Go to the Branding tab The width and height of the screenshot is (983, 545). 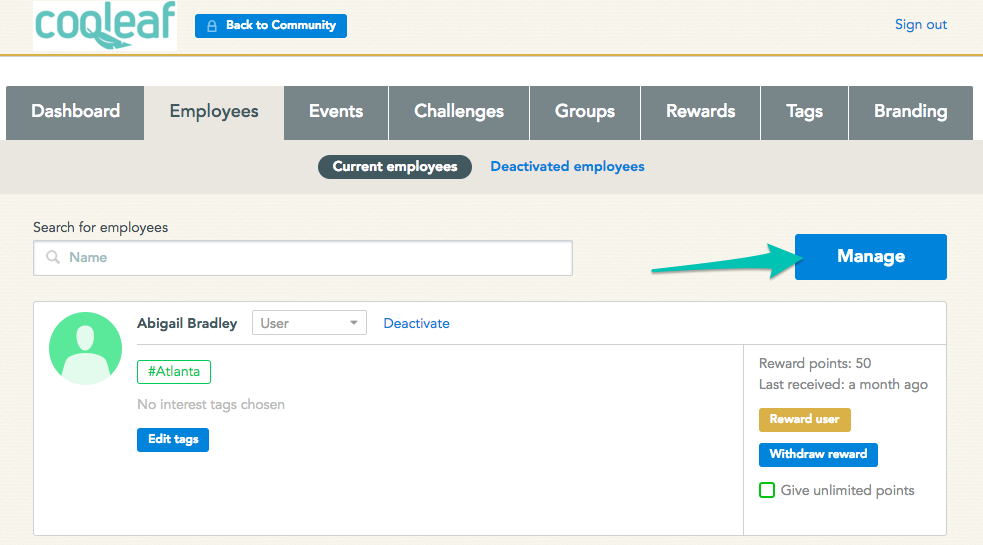pyautogui.click(x=910, y=112)
